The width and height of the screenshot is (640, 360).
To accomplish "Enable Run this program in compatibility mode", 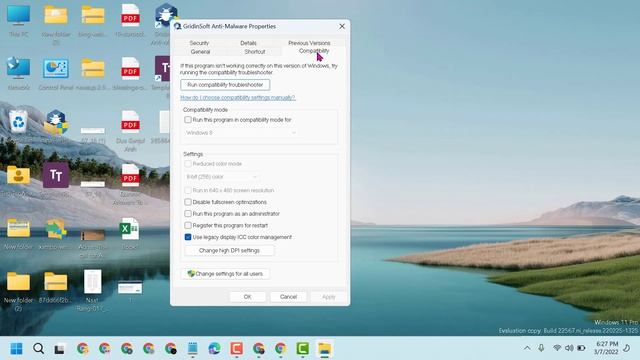I will pyautogui.click(x=188, y=120).
